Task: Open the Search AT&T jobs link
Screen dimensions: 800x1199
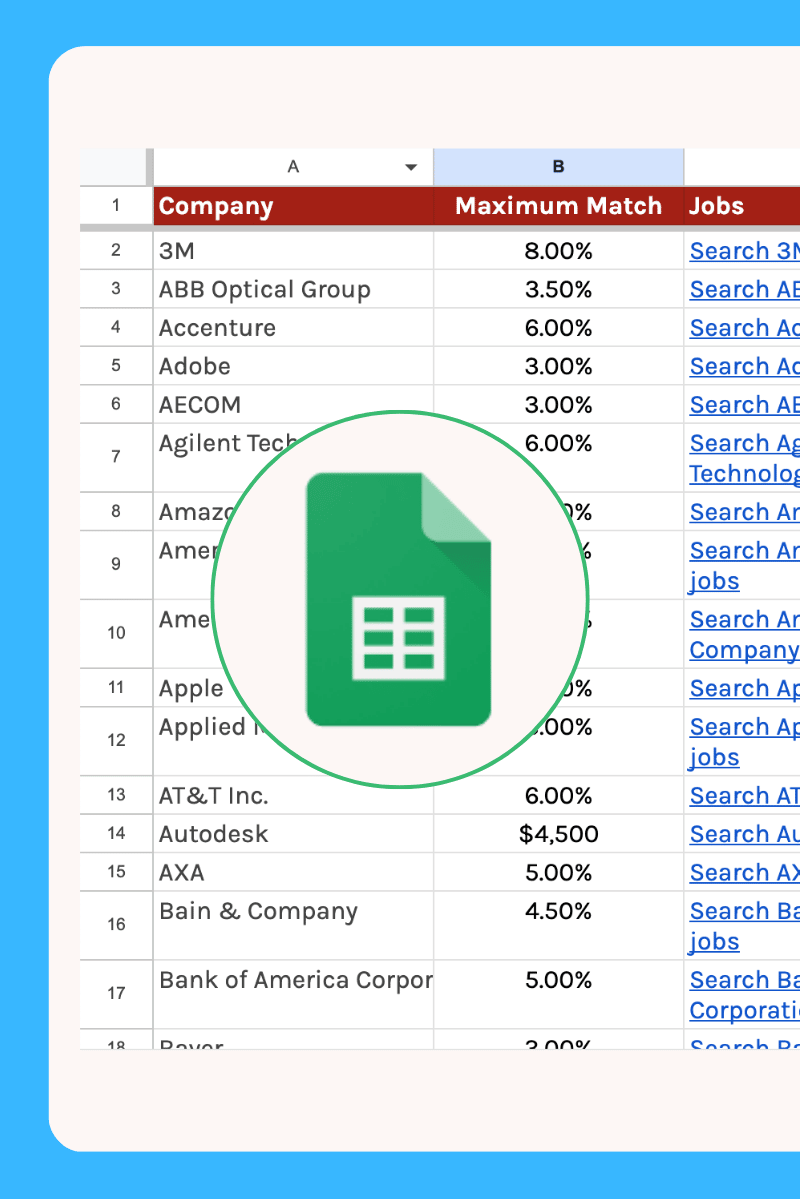Action: (744, 795)
